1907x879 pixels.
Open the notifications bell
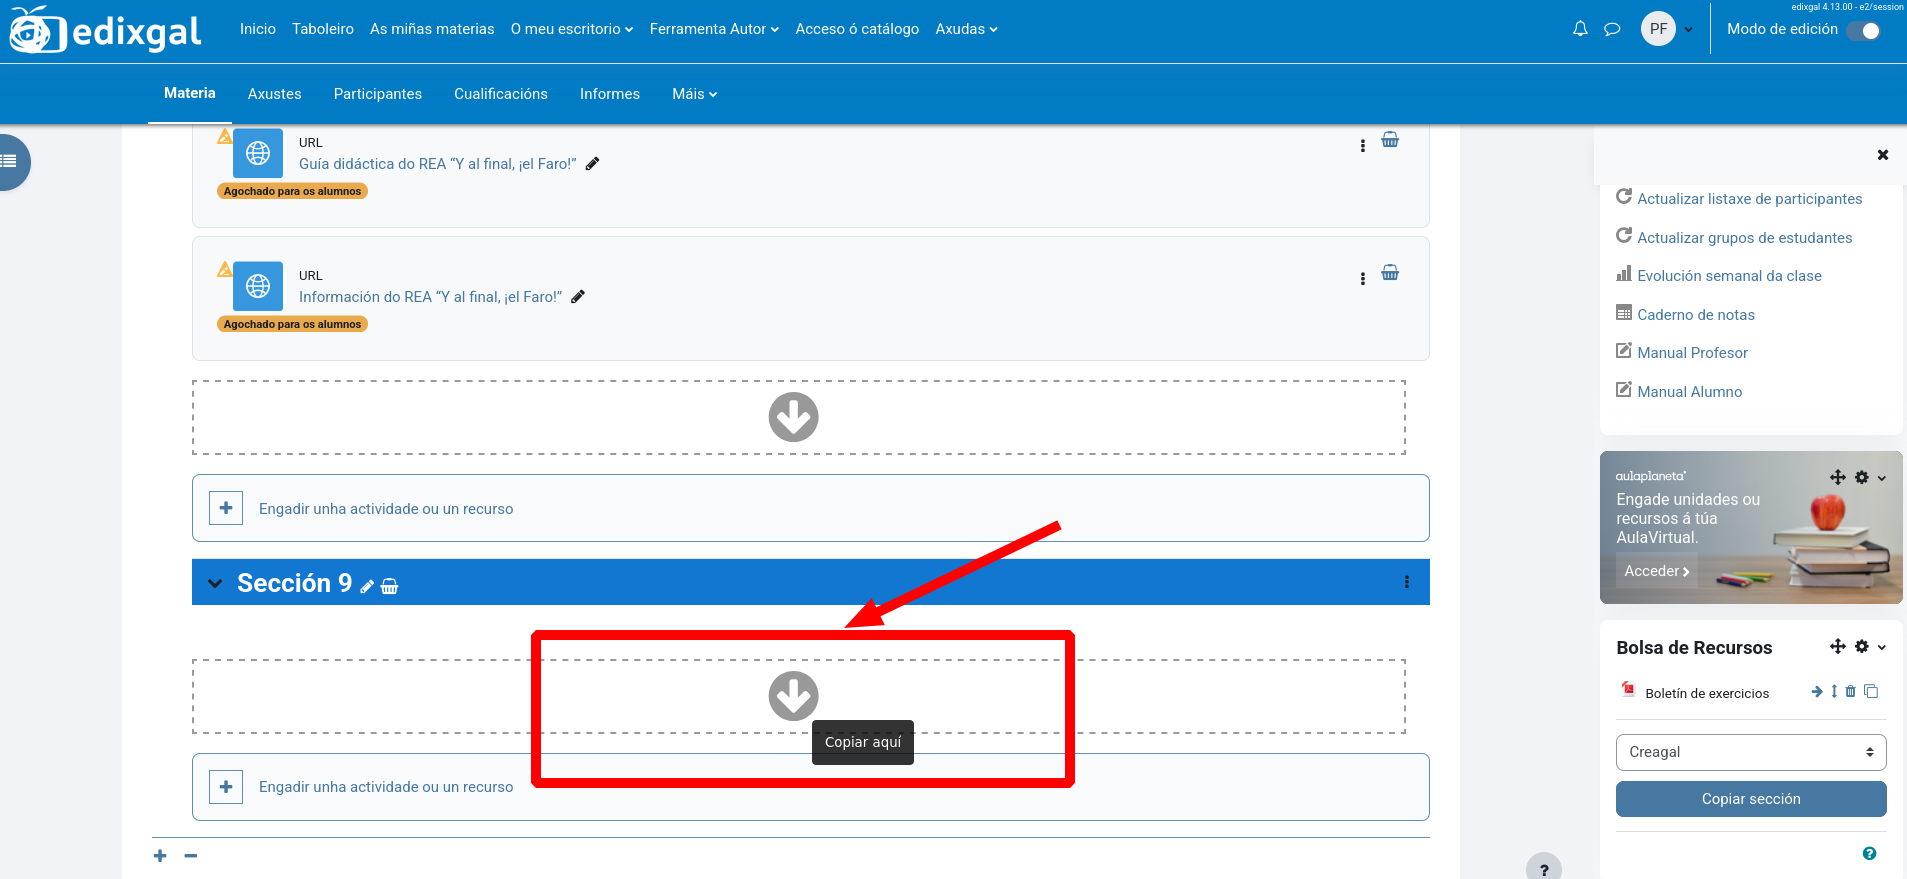(x=1580, y=29)
